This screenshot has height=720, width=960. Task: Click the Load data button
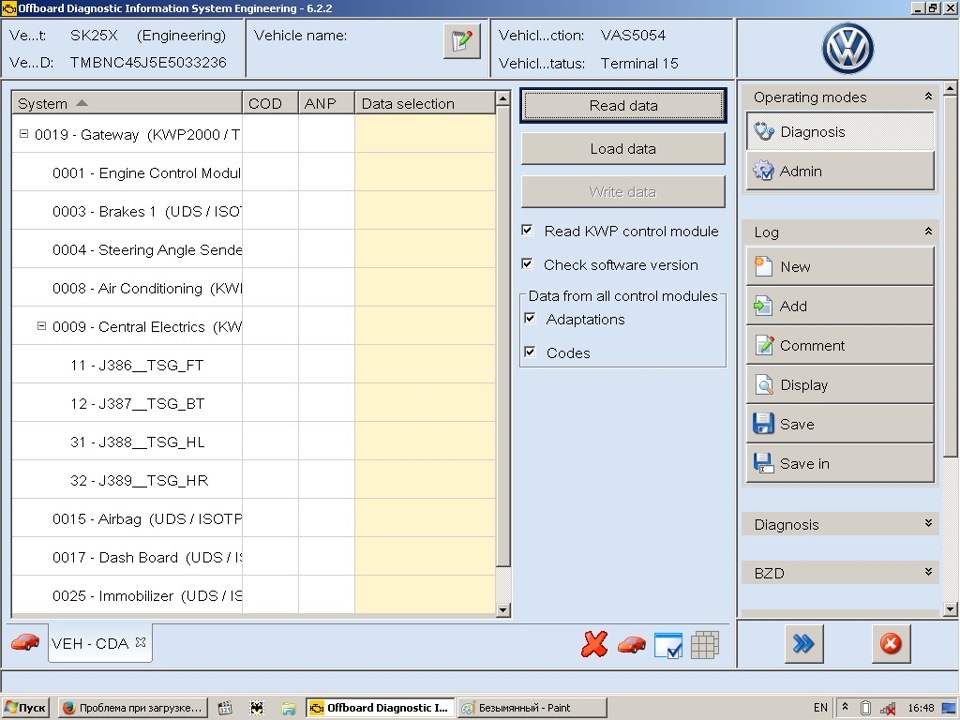click(x=623, y=149)
